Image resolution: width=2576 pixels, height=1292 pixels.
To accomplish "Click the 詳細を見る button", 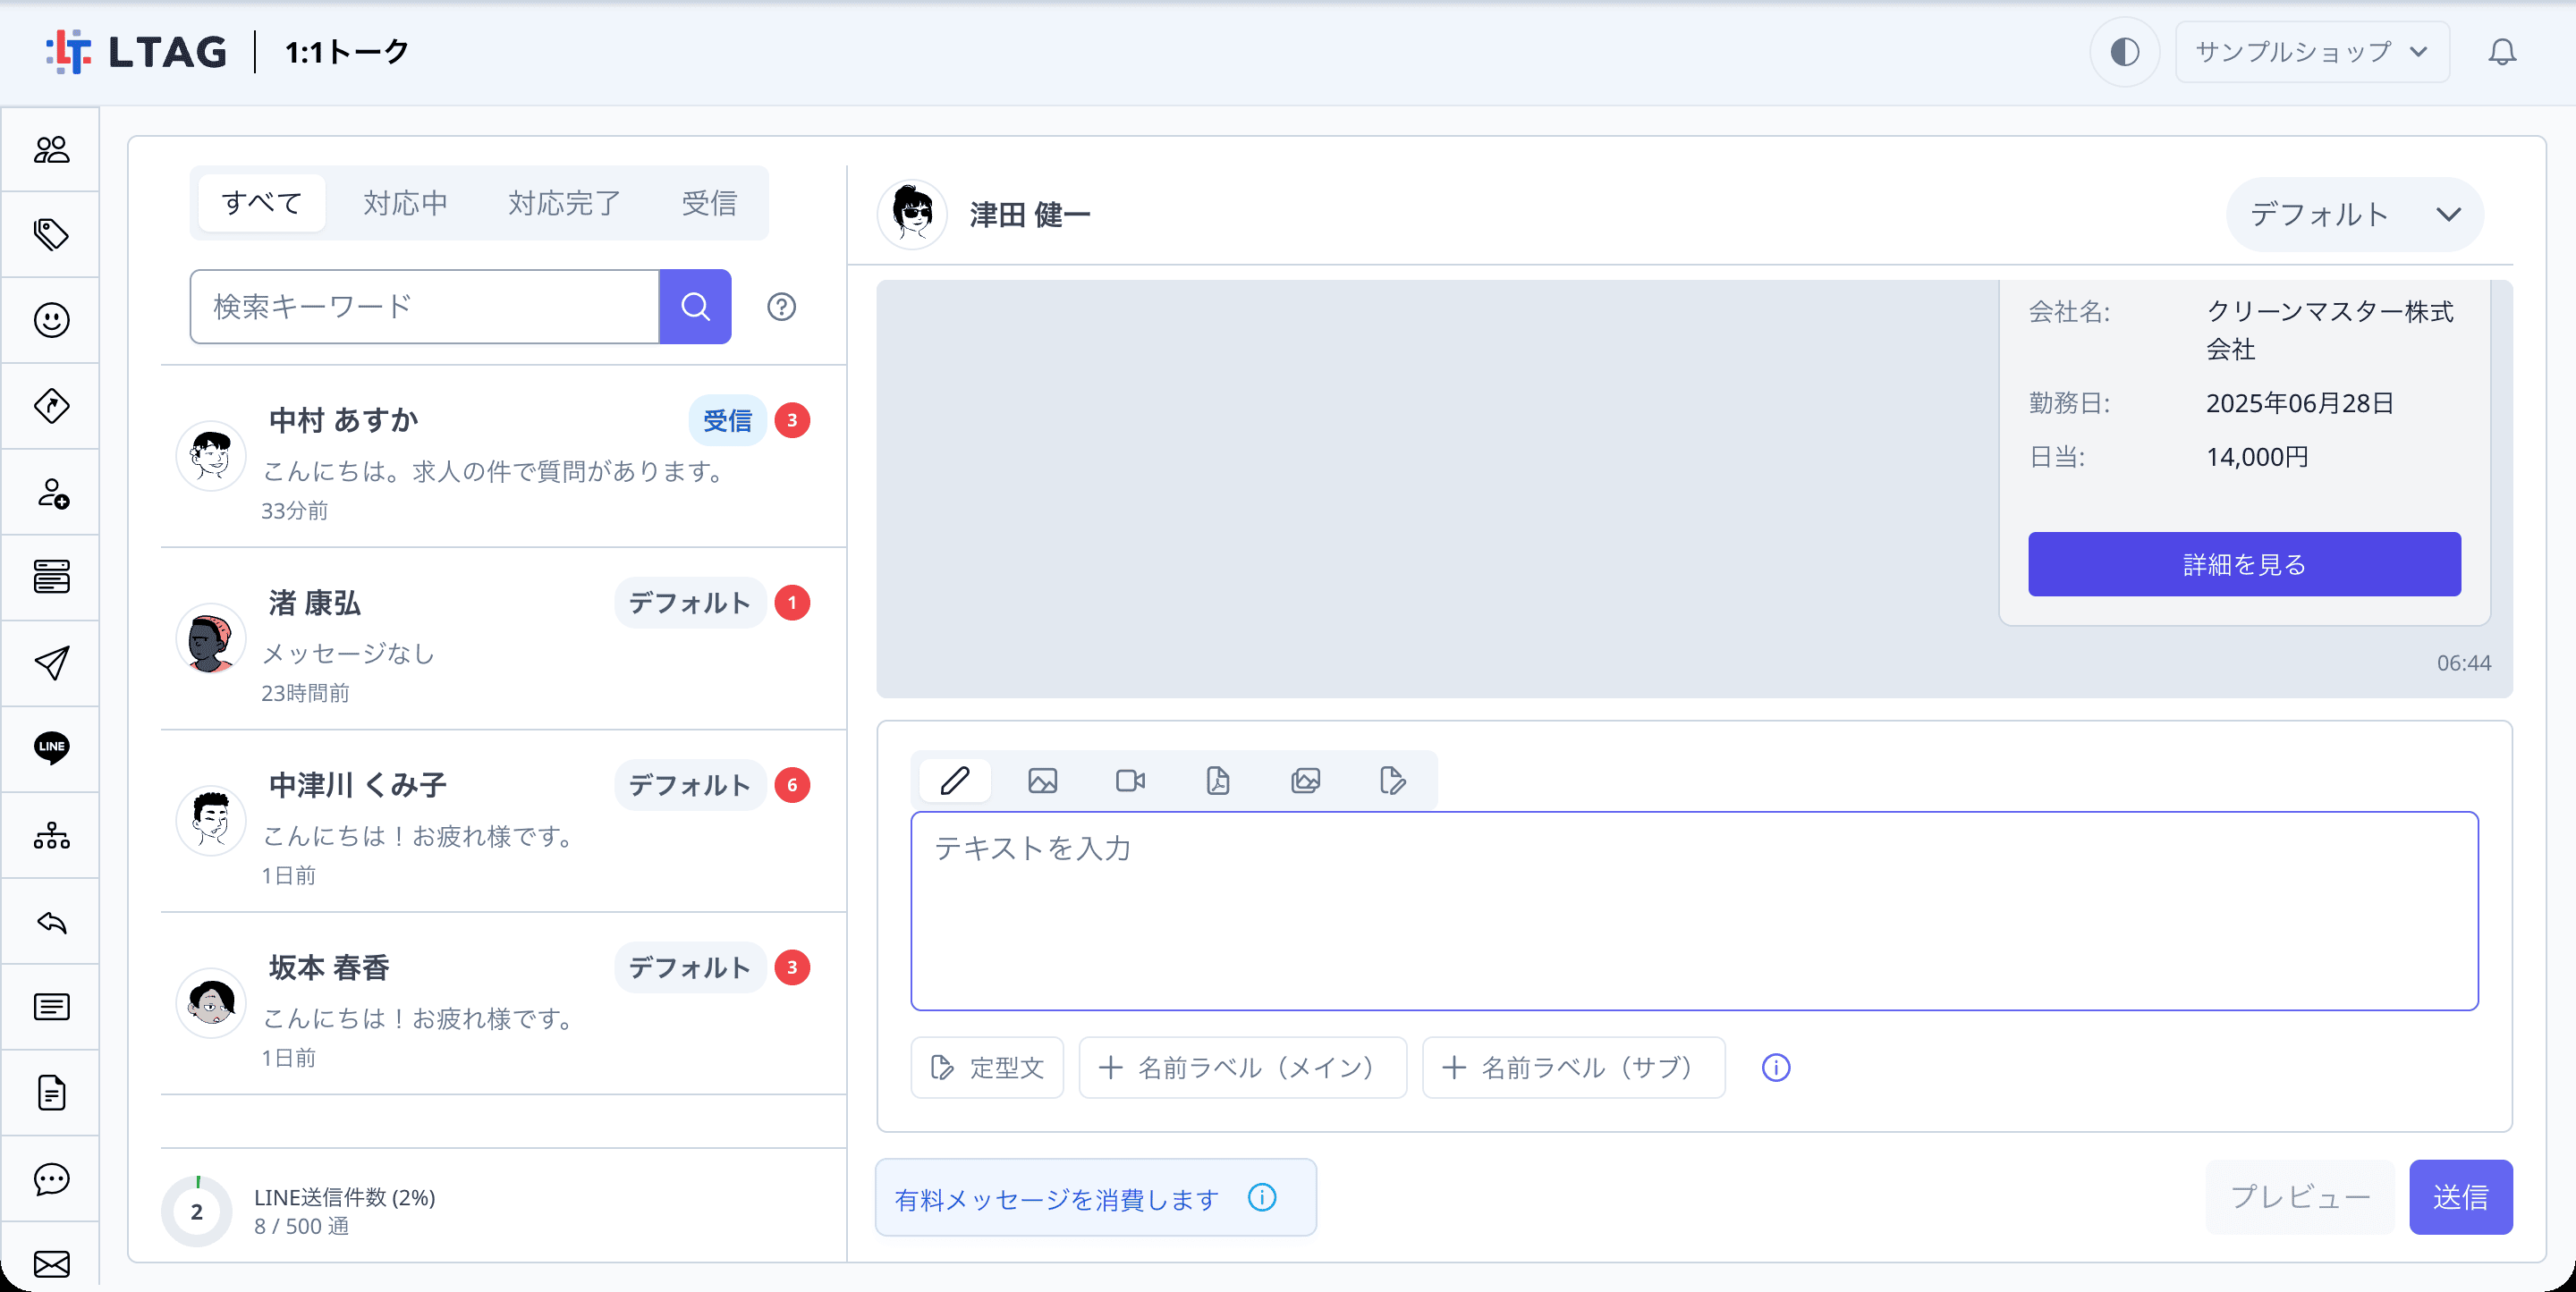I will coord(2244,564).
